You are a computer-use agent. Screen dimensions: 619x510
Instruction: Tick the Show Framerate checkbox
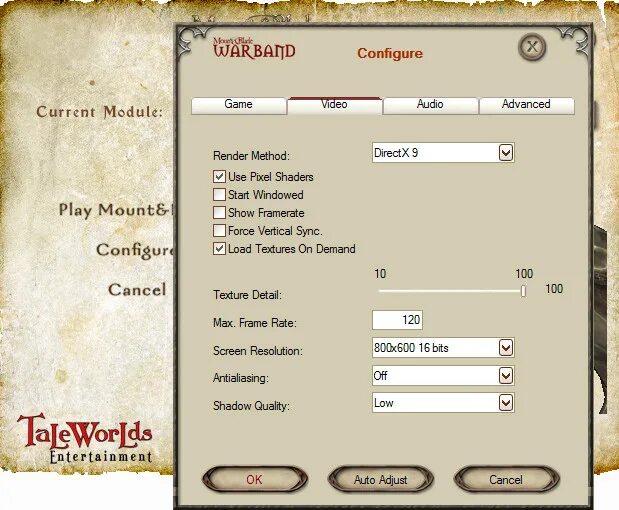coord(219,213)
